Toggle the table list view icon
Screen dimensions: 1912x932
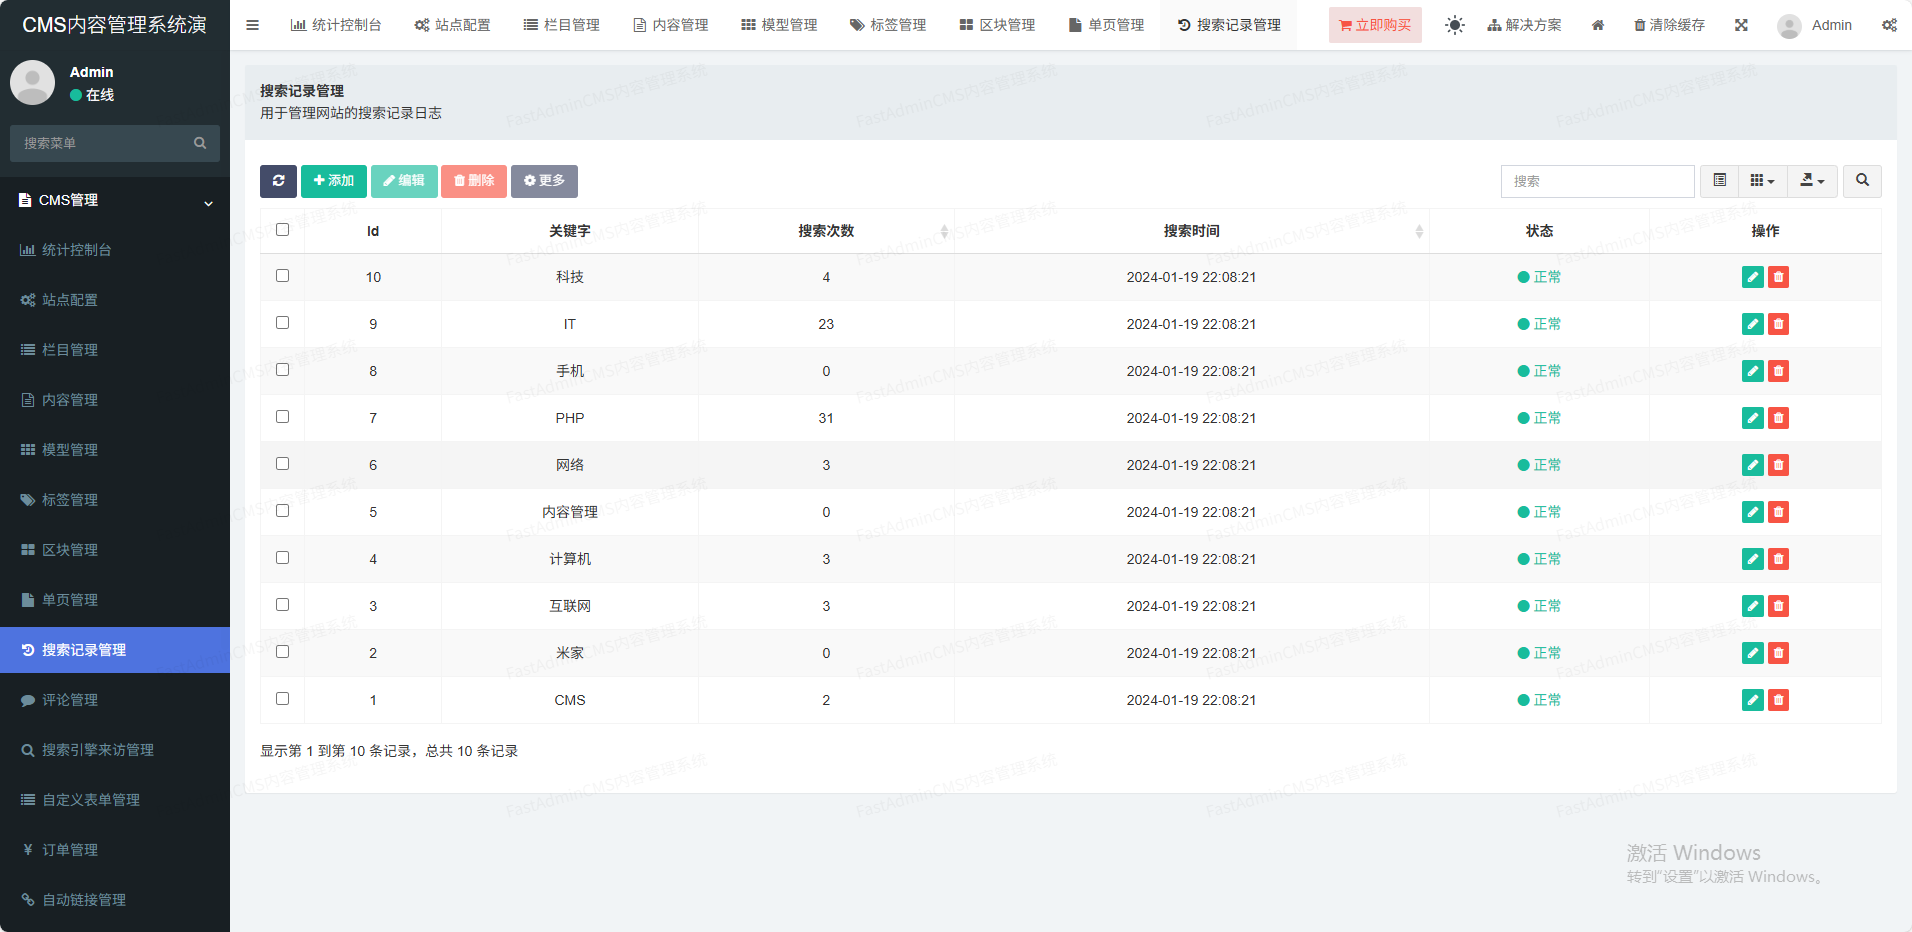click(x=1719, y=181)
